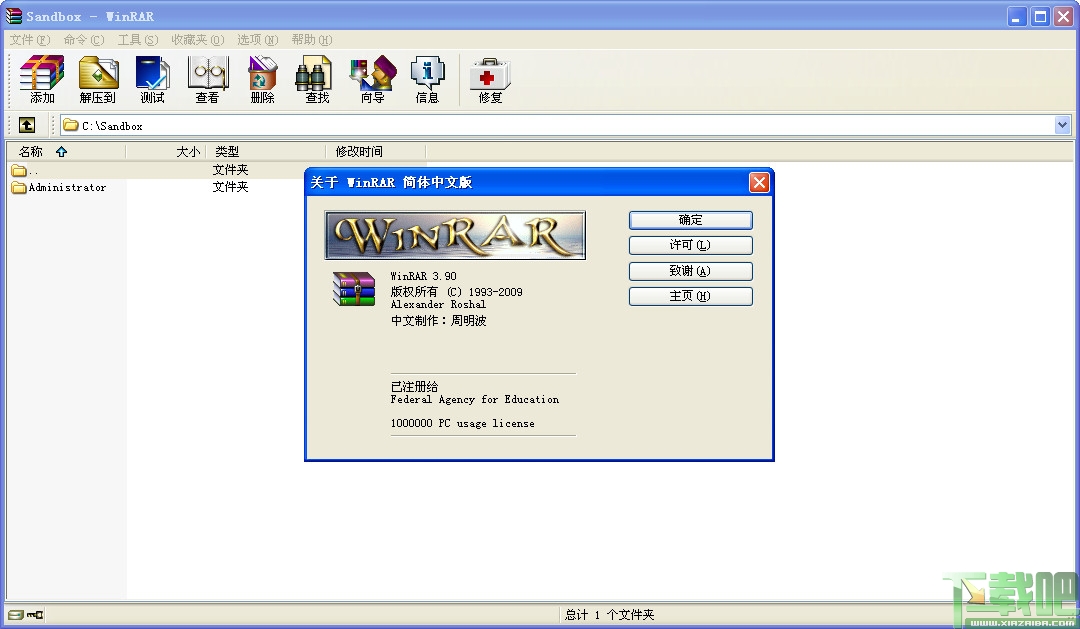Expand the address path dropdown

pos(1062,125)
